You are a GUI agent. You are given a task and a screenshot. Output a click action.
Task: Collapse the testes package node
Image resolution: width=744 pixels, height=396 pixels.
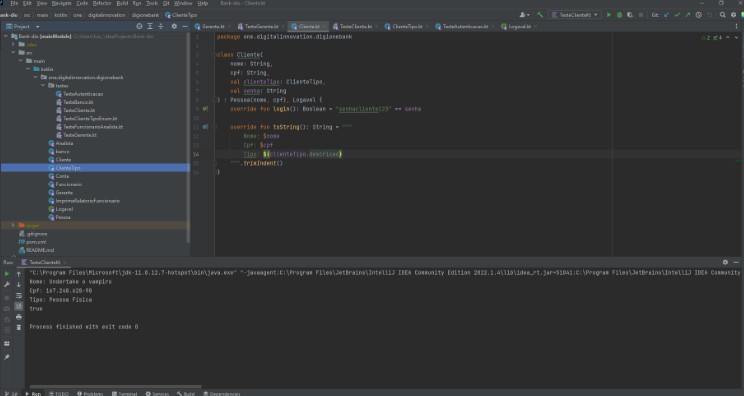coord(43,85)
